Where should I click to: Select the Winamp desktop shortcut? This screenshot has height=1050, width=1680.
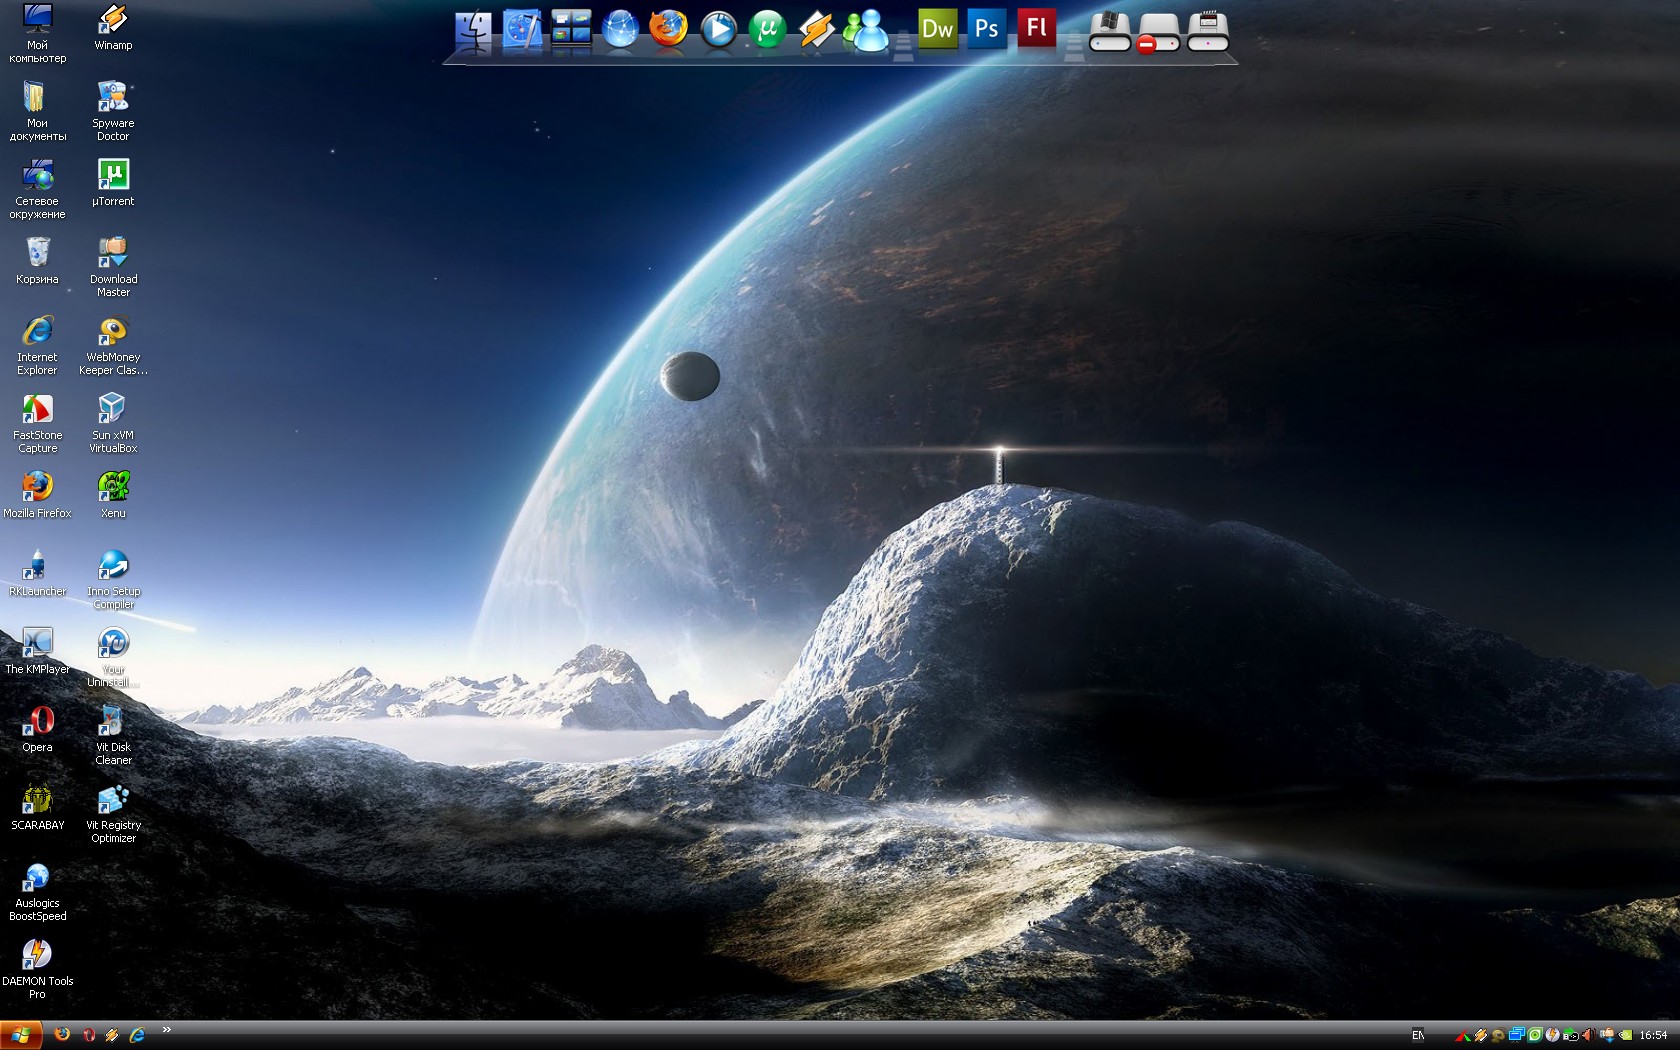113,27
